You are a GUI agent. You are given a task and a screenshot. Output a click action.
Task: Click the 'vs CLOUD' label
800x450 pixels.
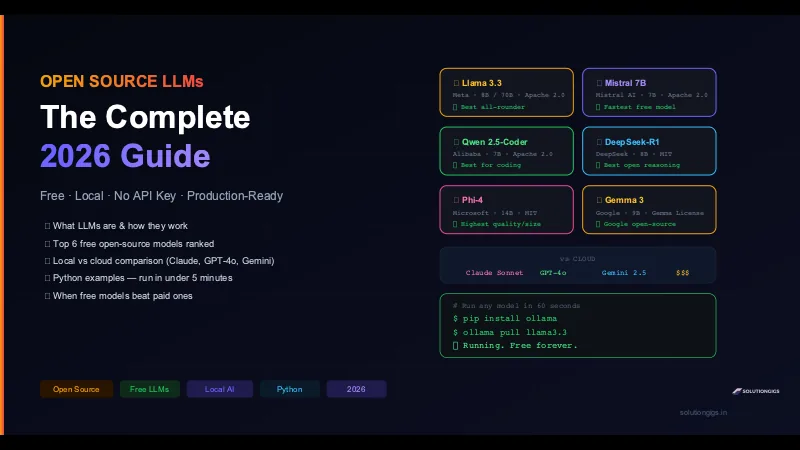click(578, 259)
